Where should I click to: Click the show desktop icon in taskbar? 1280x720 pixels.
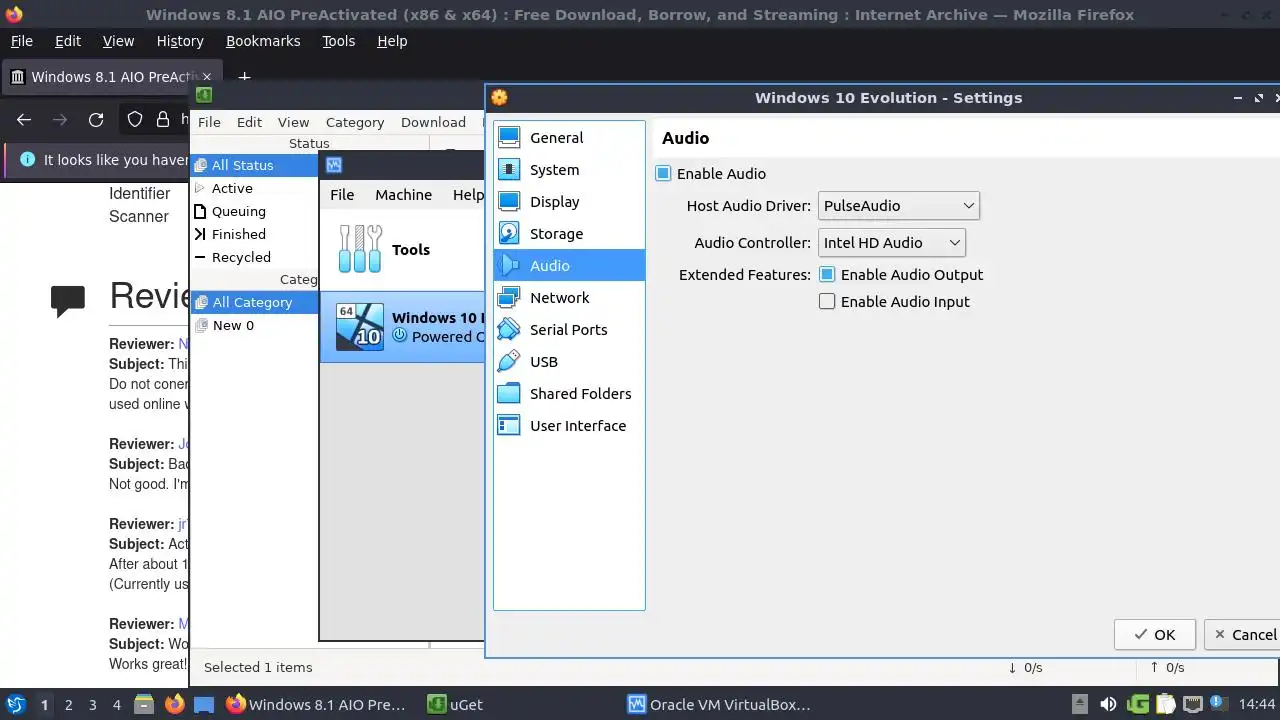(x=204, y=704)
